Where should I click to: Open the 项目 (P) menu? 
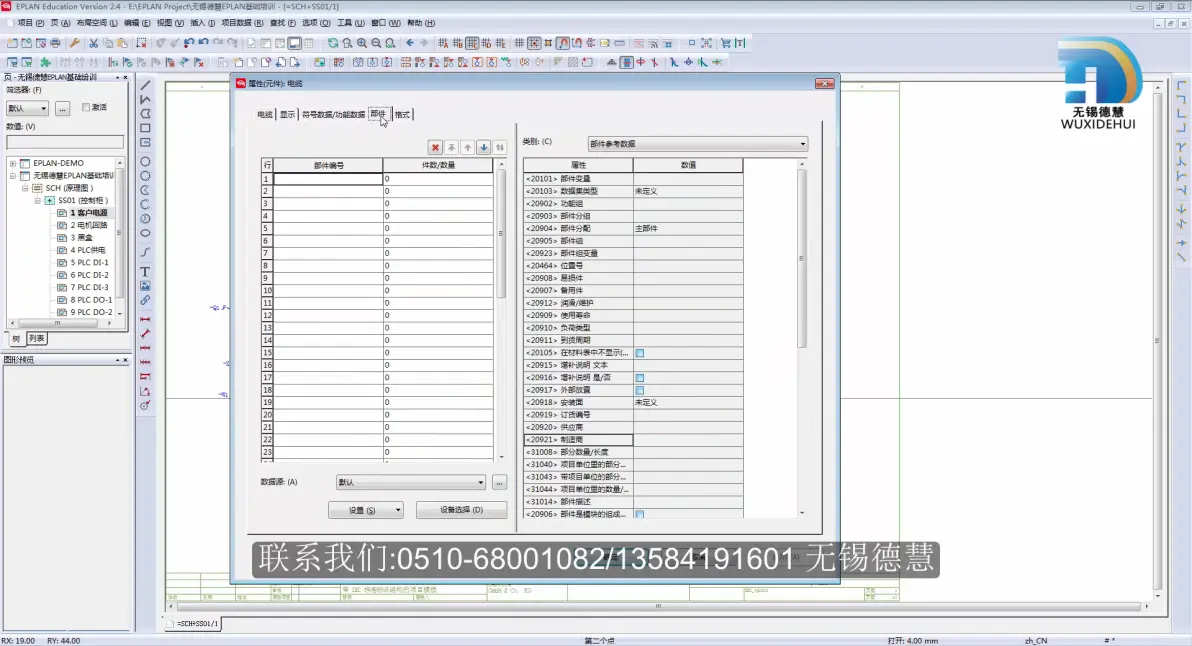click(30, 23)
